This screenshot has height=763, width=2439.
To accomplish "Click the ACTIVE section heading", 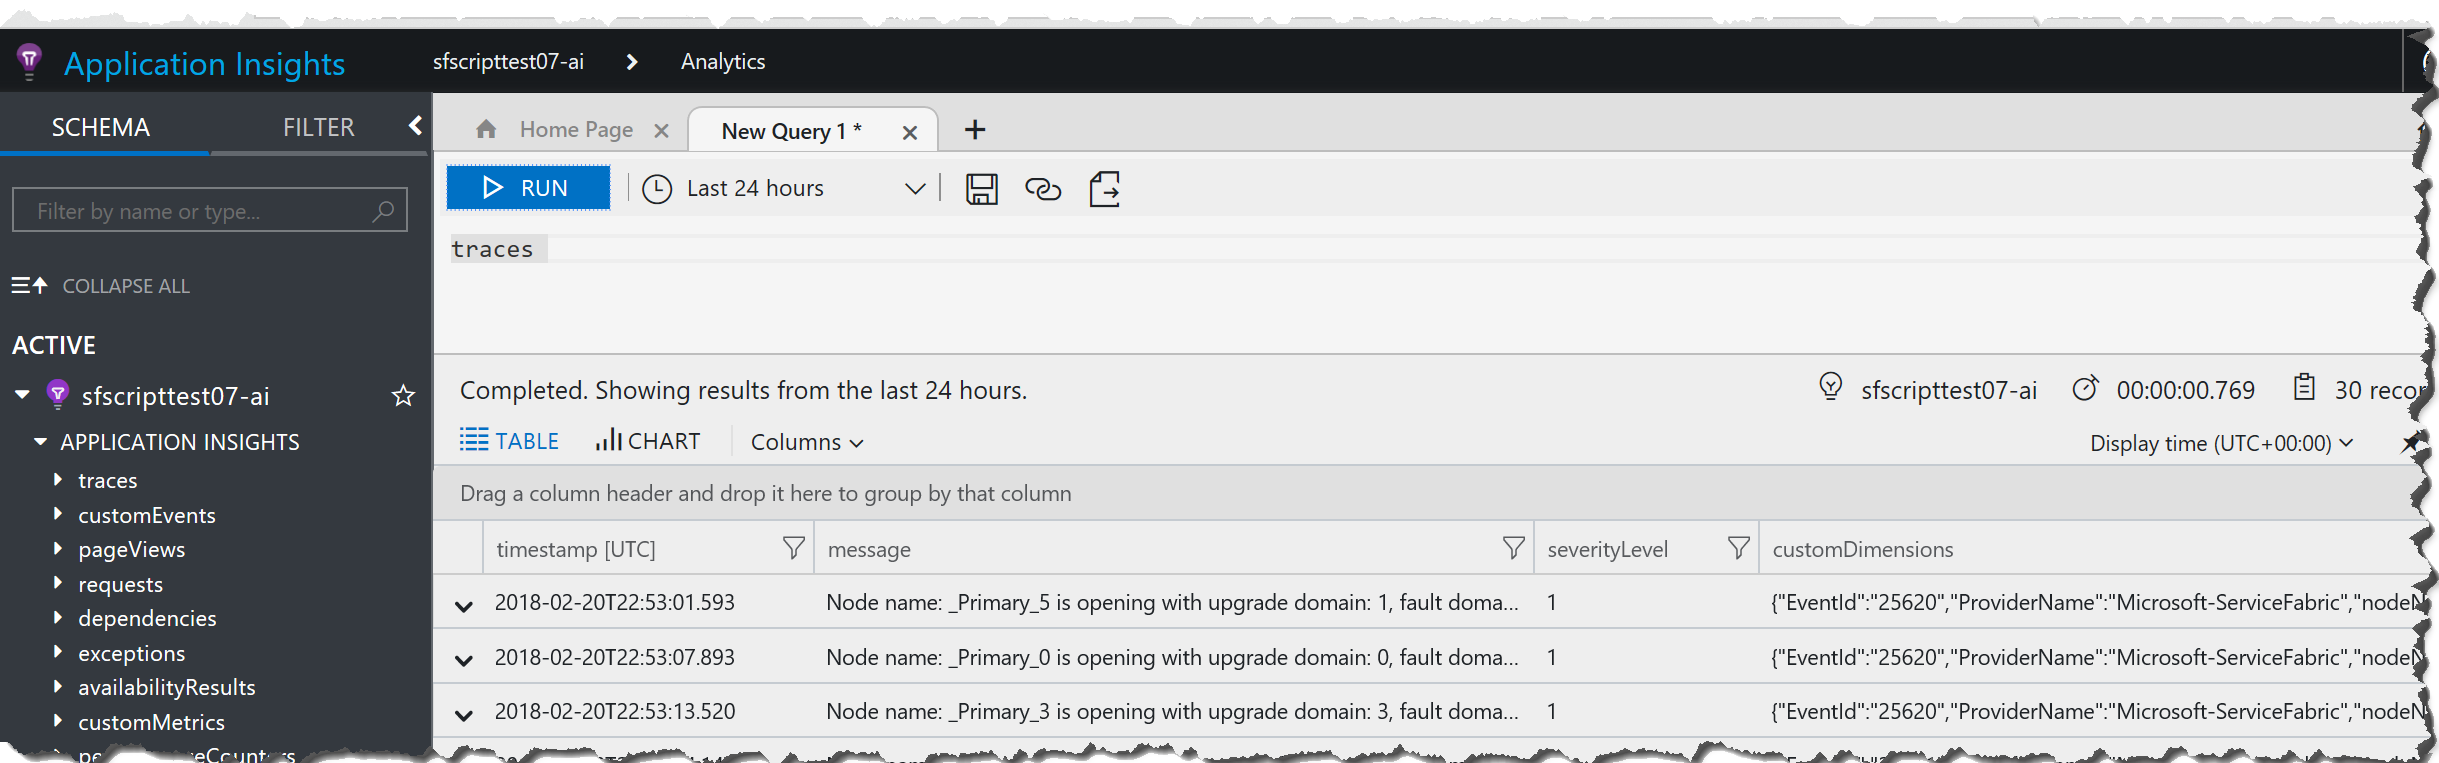I will coord(54,345).
